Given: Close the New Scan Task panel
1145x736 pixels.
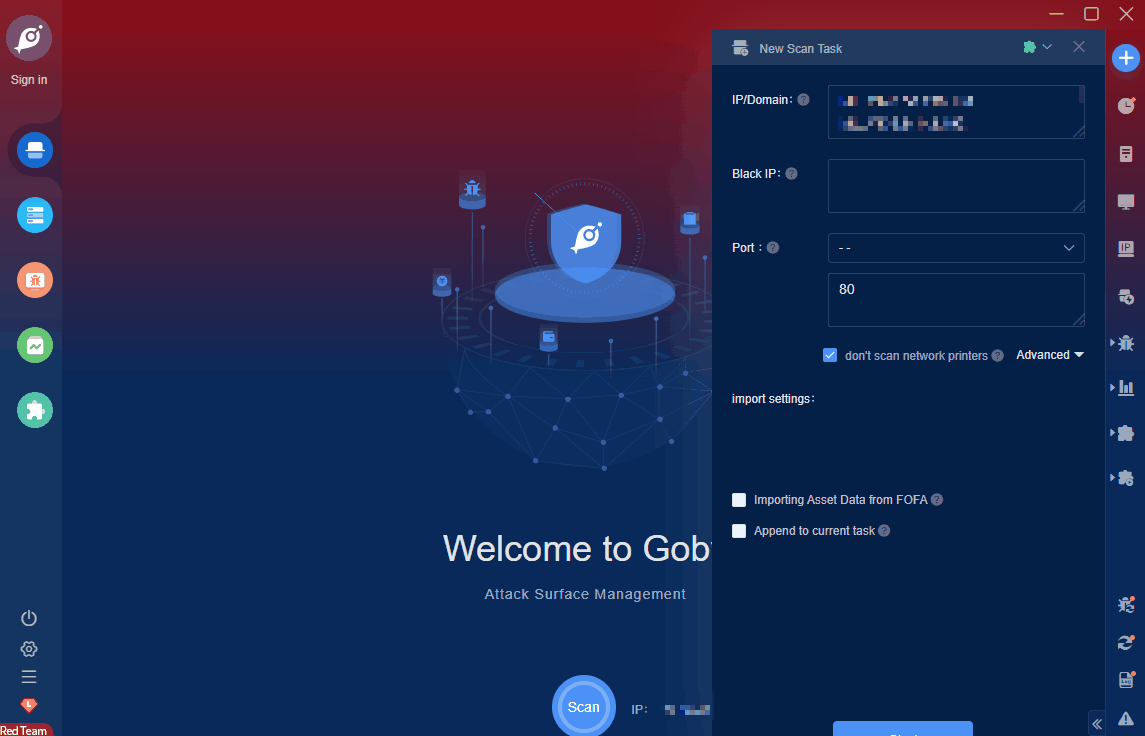Looking at the screenshot, I should pos(1079,47).
